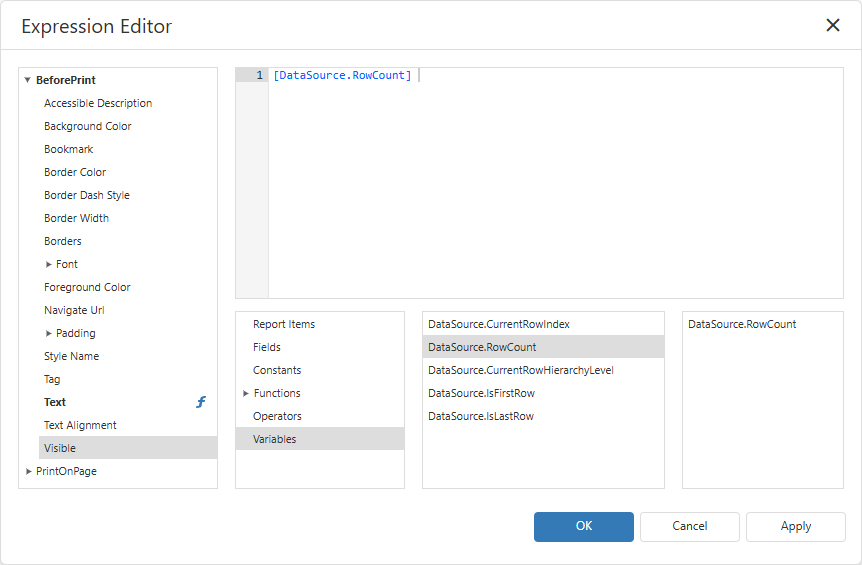Image resolution: width=862 pixels, height=565 pixels.
Task: Open the Functions category
Action: [x=277, y=394]
